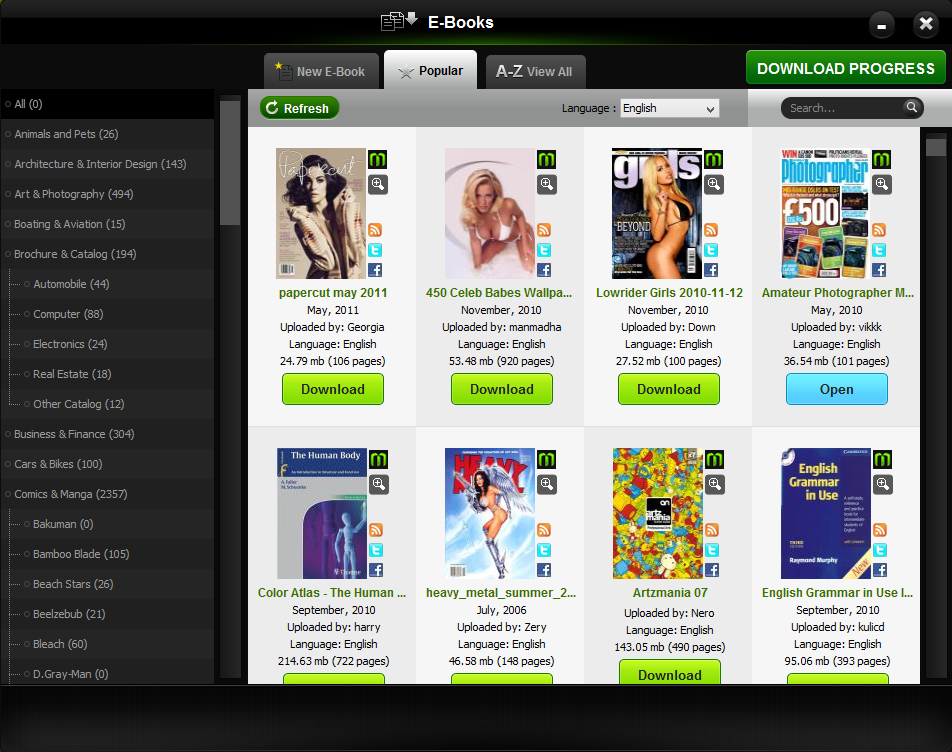Zoom the heavy_metal_summer cover

coord(547,484)
